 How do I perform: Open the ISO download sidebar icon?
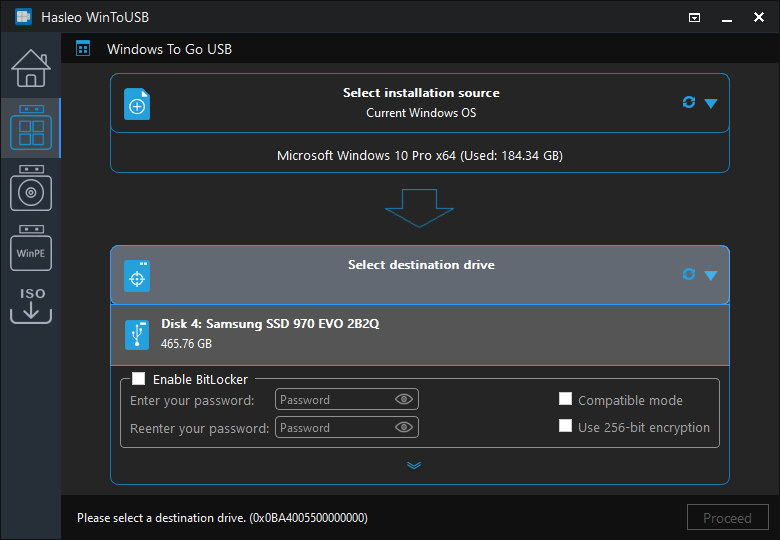pyautogui.click(x=31, y=305)
